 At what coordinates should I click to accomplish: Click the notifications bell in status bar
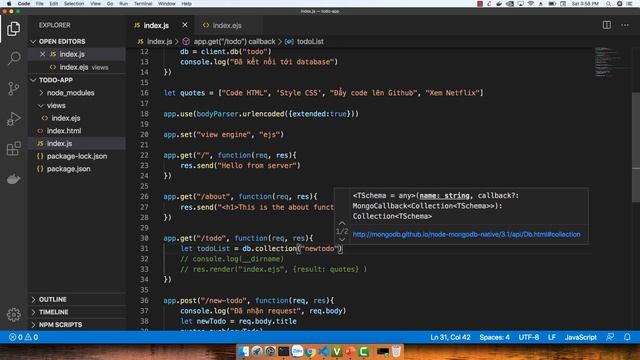coord(627,337)
